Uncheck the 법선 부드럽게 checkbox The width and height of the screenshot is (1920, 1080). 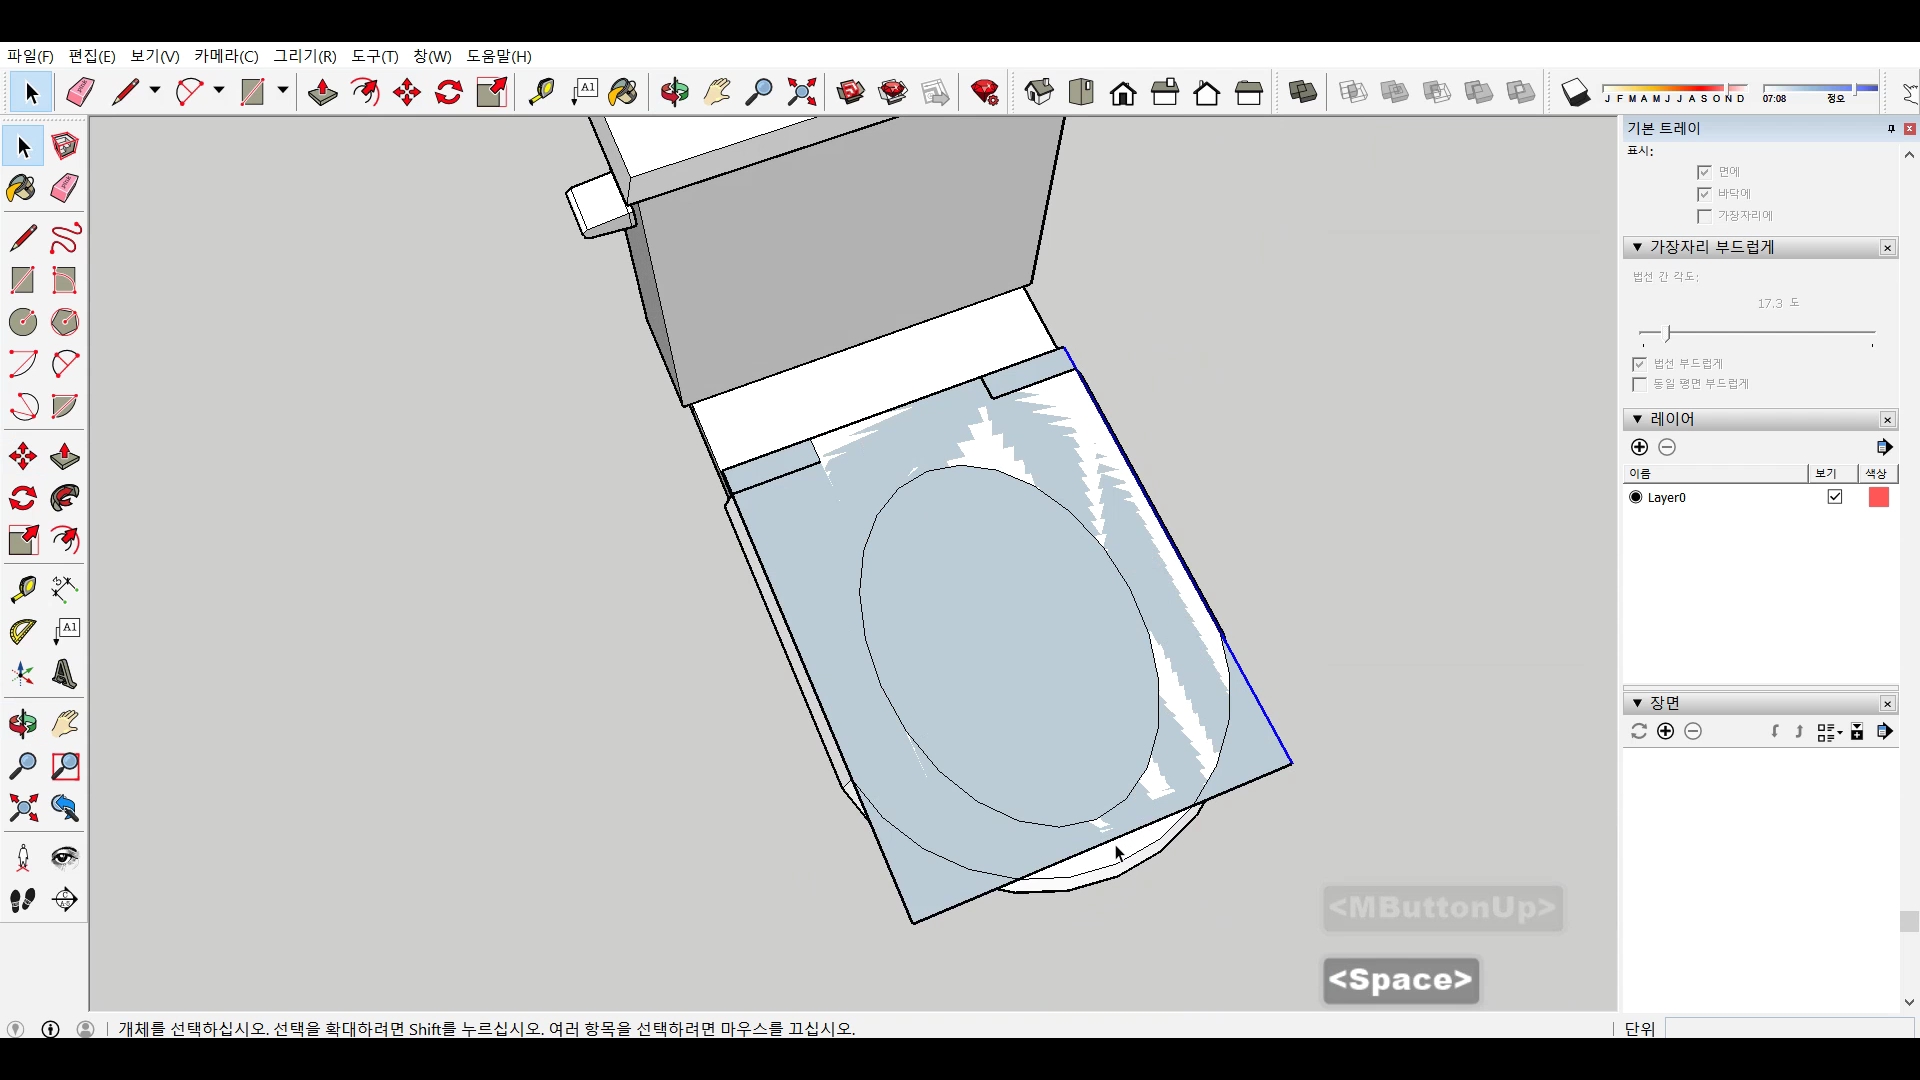[1639, 363]
